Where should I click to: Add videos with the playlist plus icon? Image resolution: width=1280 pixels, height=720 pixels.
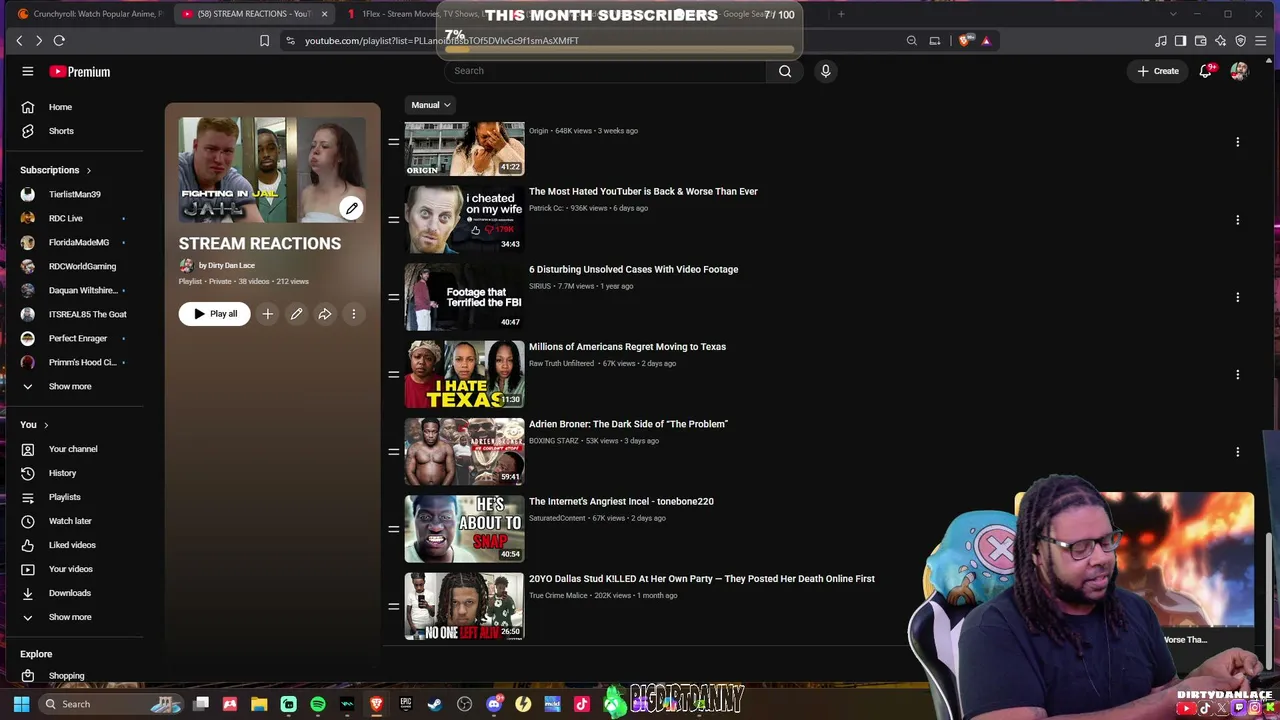coord(267,314)
